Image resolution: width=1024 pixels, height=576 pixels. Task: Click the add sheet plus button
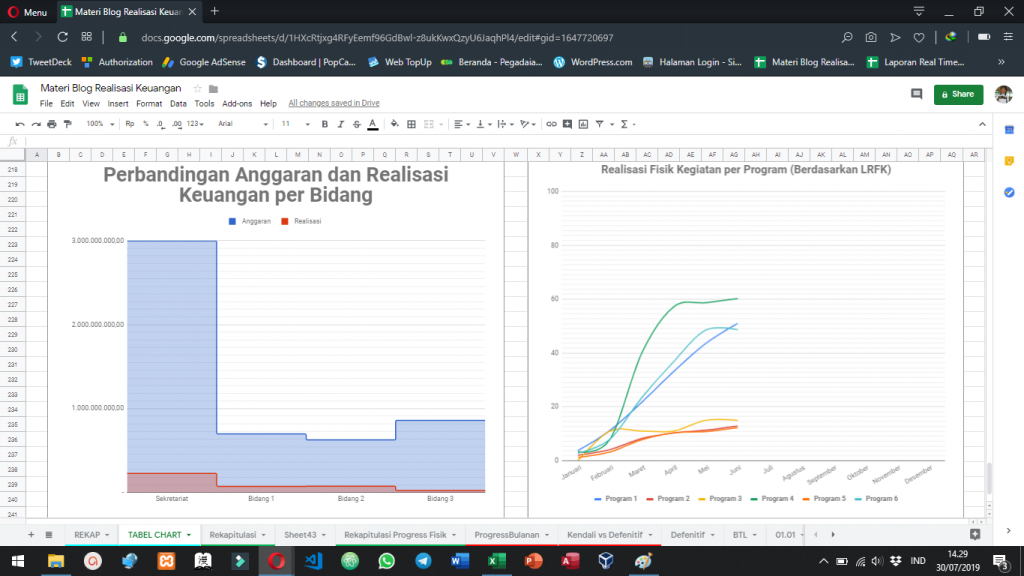(31, 535)
